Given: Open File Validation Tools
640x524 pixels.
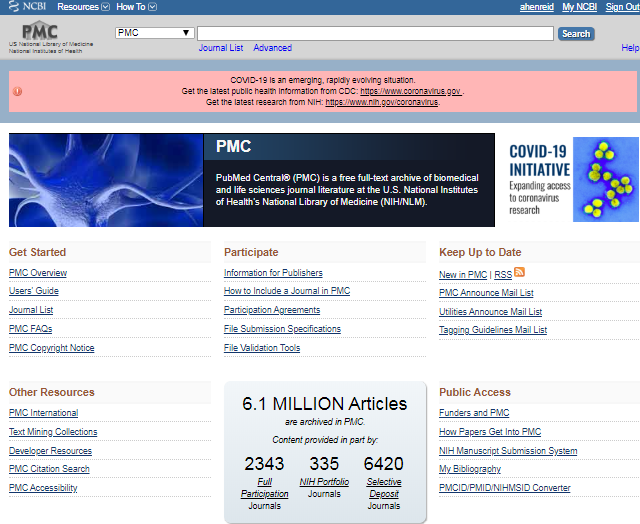Looking at the screenshot, I should click(x=262, y=348).
